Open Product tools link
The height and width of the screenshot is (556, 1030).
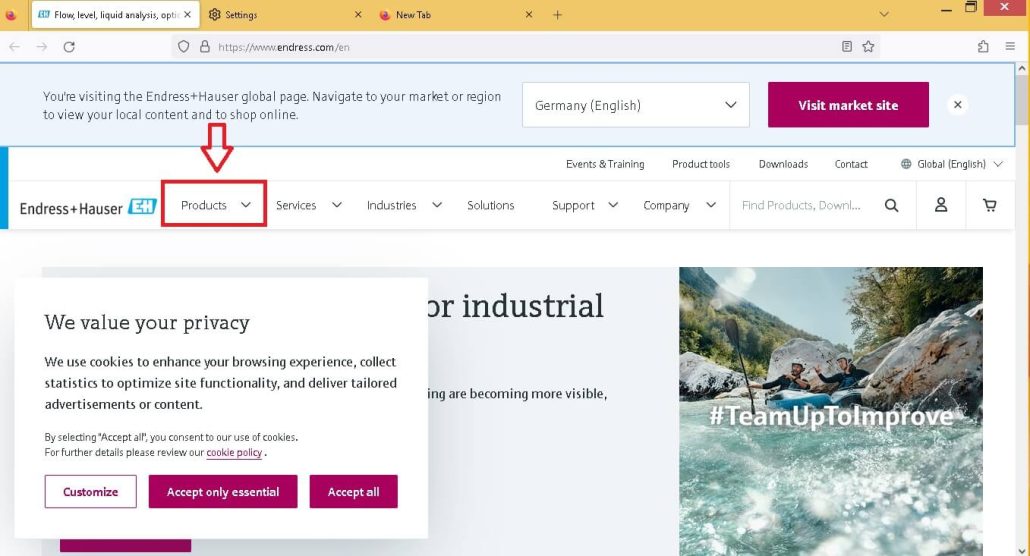[x=701, y=164]
